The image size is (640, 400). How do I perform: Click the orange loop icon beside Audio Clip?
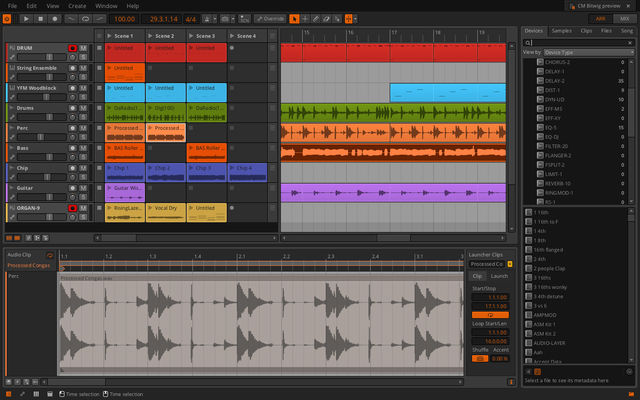click(50, 256)
